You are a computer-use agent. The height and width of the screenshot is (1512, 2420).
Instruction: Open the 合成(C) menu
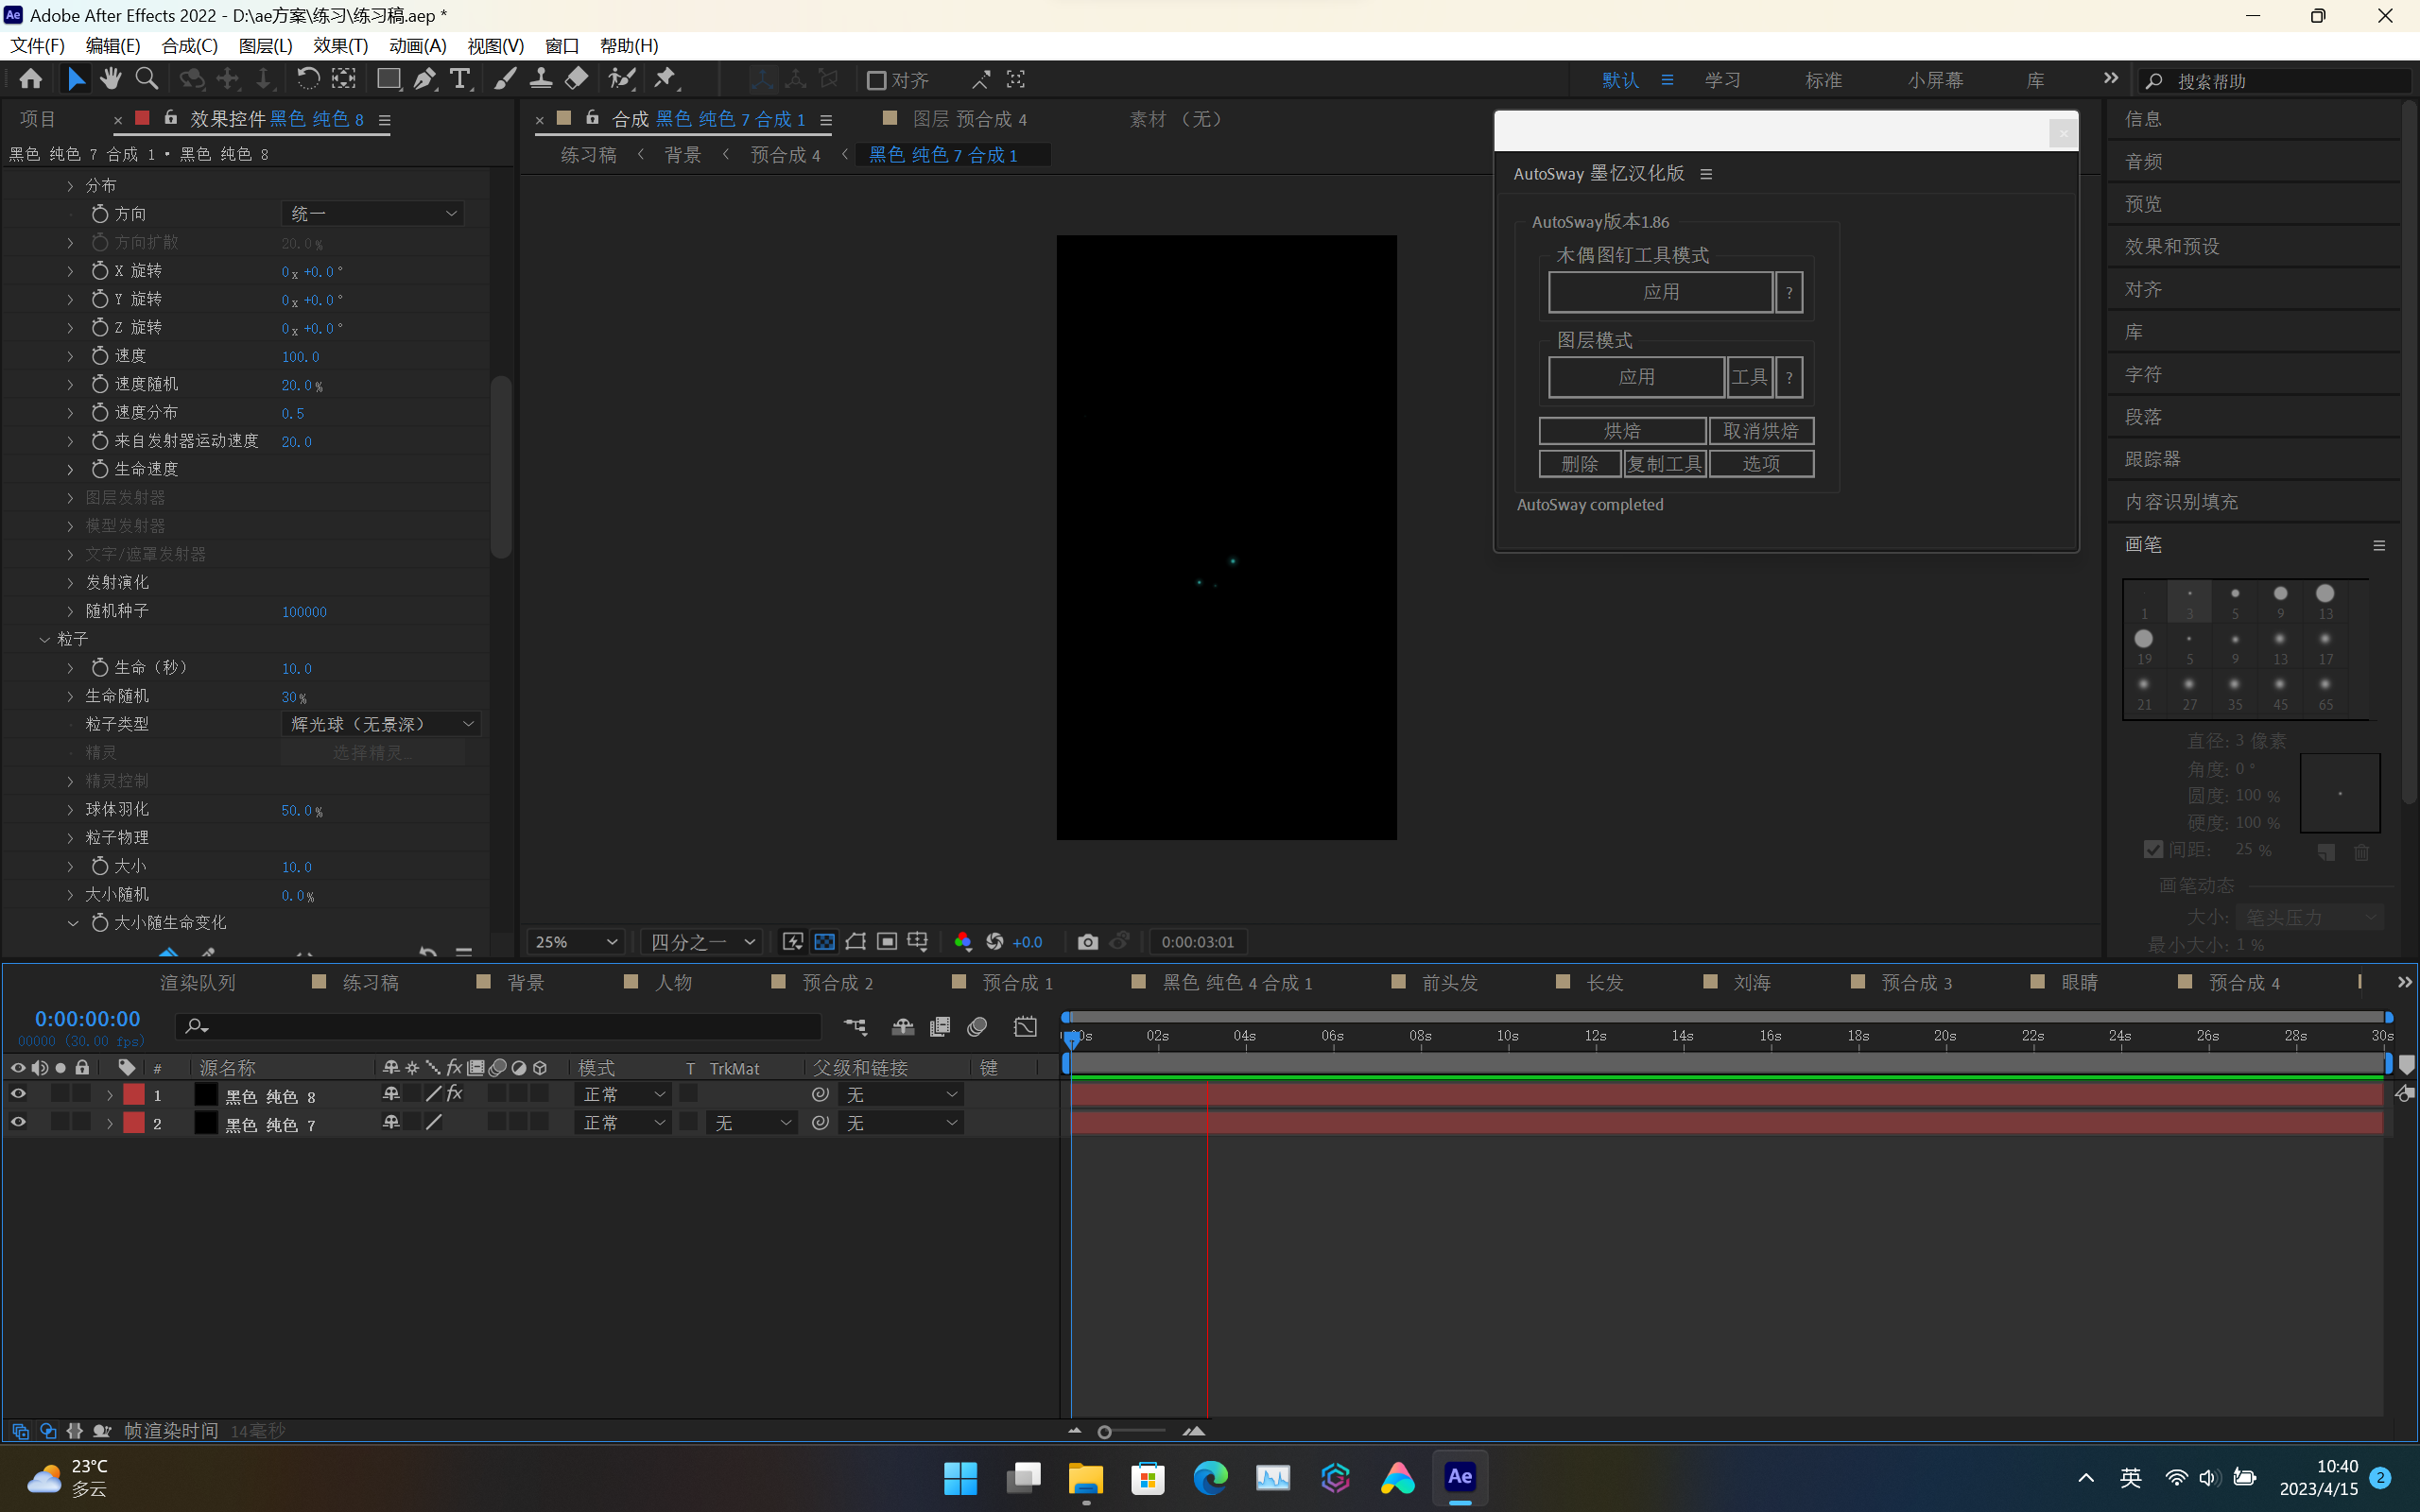189,46
